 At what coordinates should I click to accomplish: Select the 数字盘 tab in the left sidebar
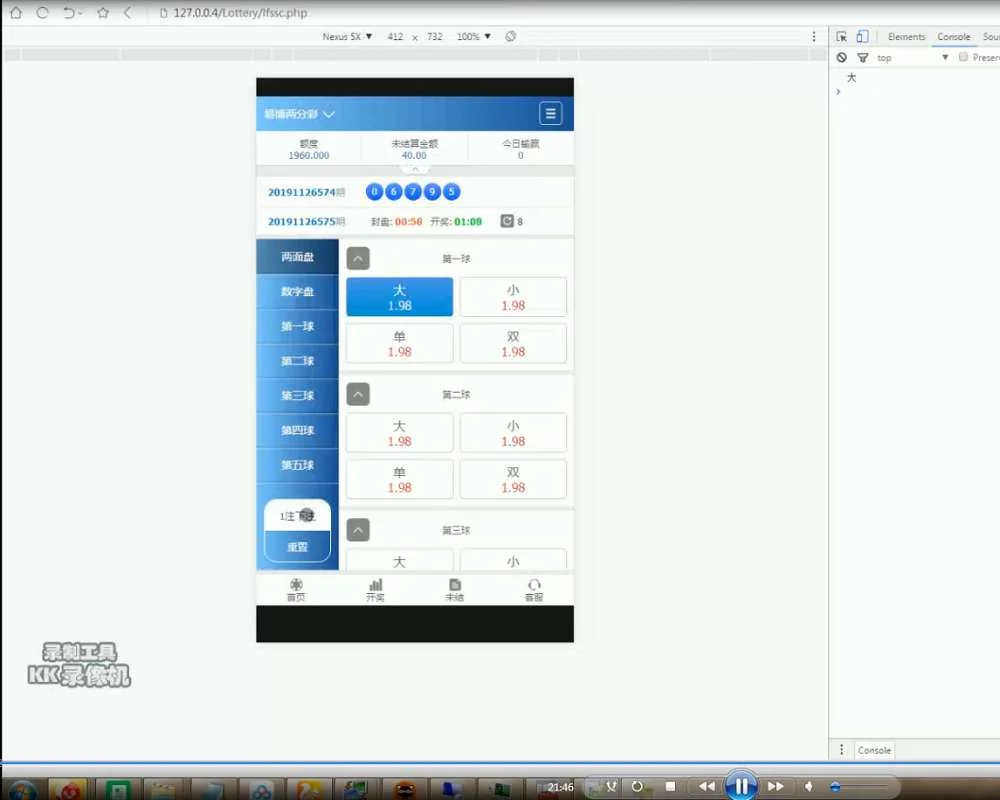[x=296, y=291]
